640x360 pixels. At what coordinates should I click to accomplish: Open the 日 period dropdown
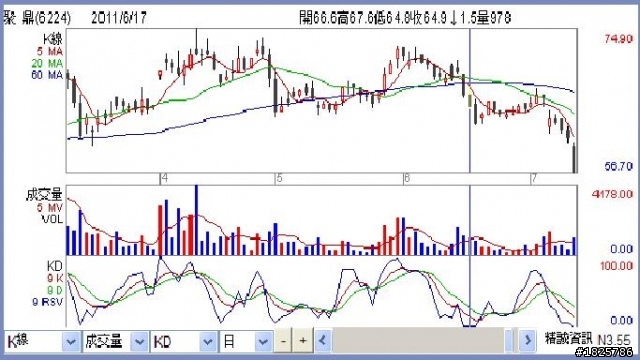coord(246,341)
